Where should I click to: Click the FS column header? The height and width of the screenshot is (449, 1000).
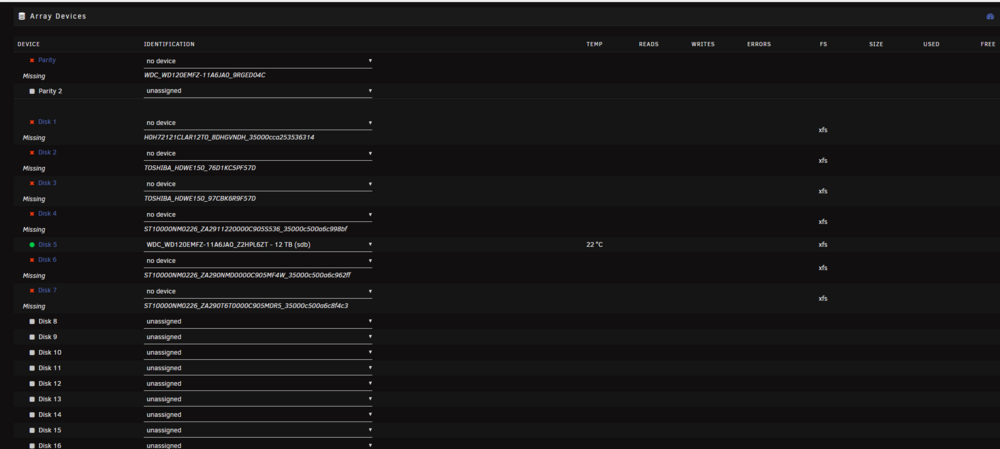tap(823, 44)
